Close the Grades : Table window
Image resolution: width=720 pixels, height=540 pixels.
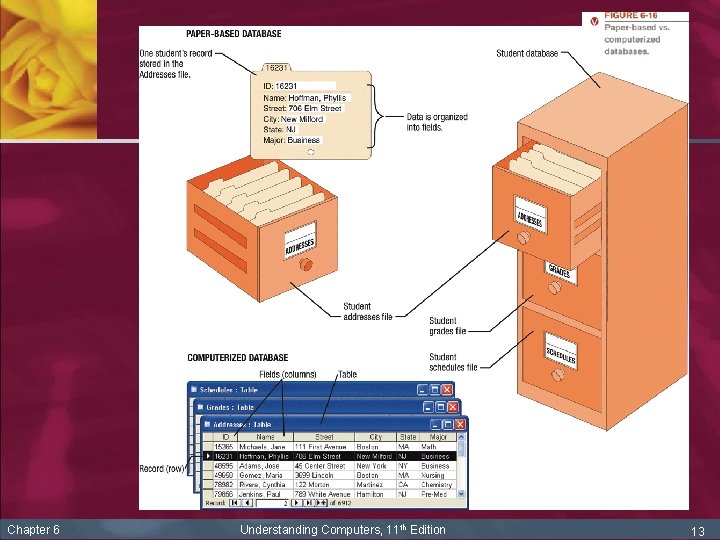[x=452, y=407]
